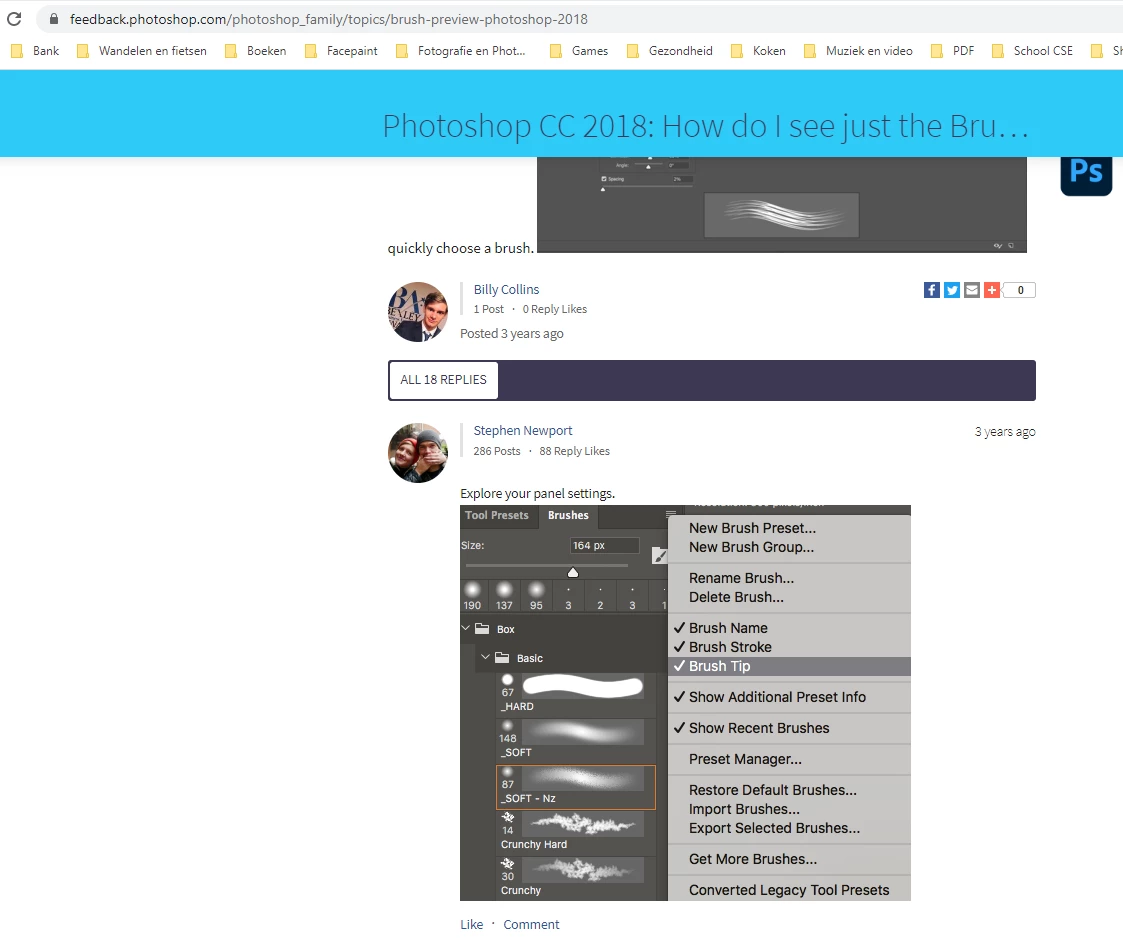Click the lock icon in address bar

pos(54,19)
